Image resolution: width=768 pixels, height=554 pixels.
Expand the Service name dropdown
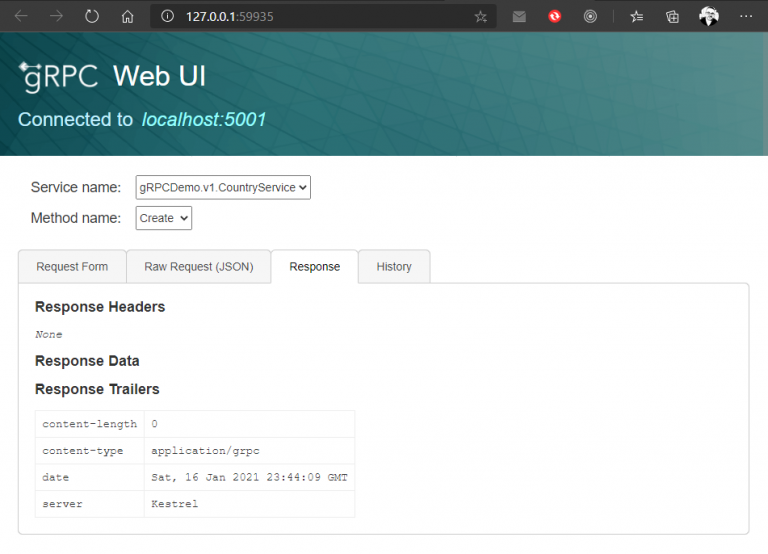(x=223, y=187)
